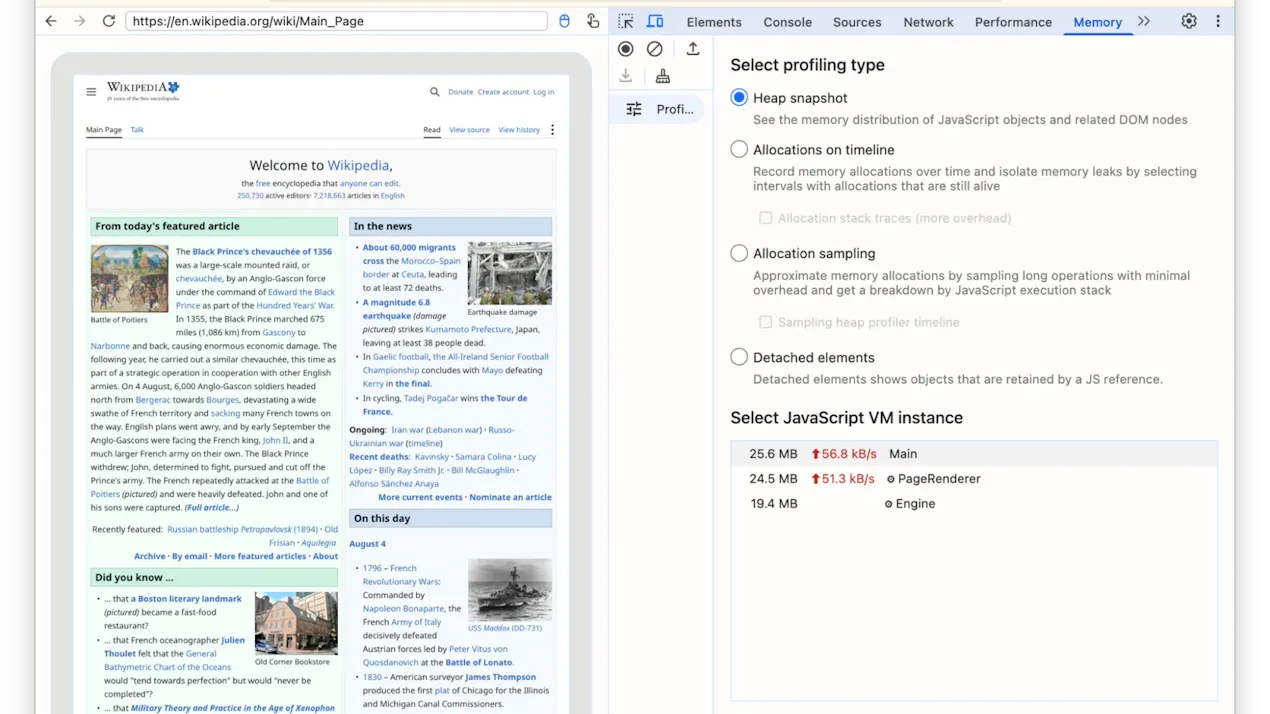Click the Wikipedia search magnifier icon

(x=434, y=92)
